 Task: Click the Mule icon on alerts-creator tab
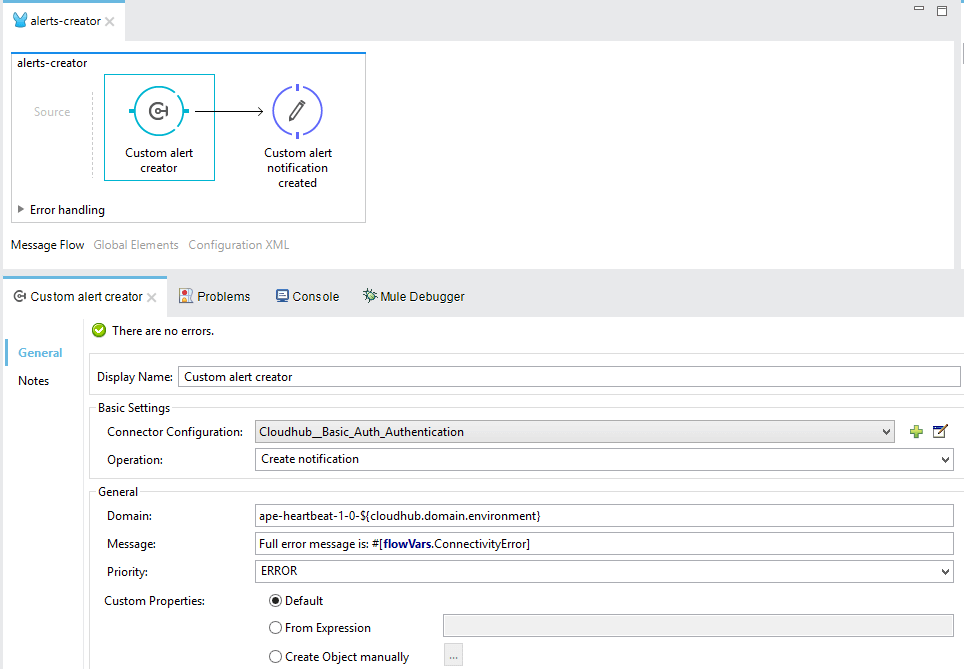tap(20, 20)
